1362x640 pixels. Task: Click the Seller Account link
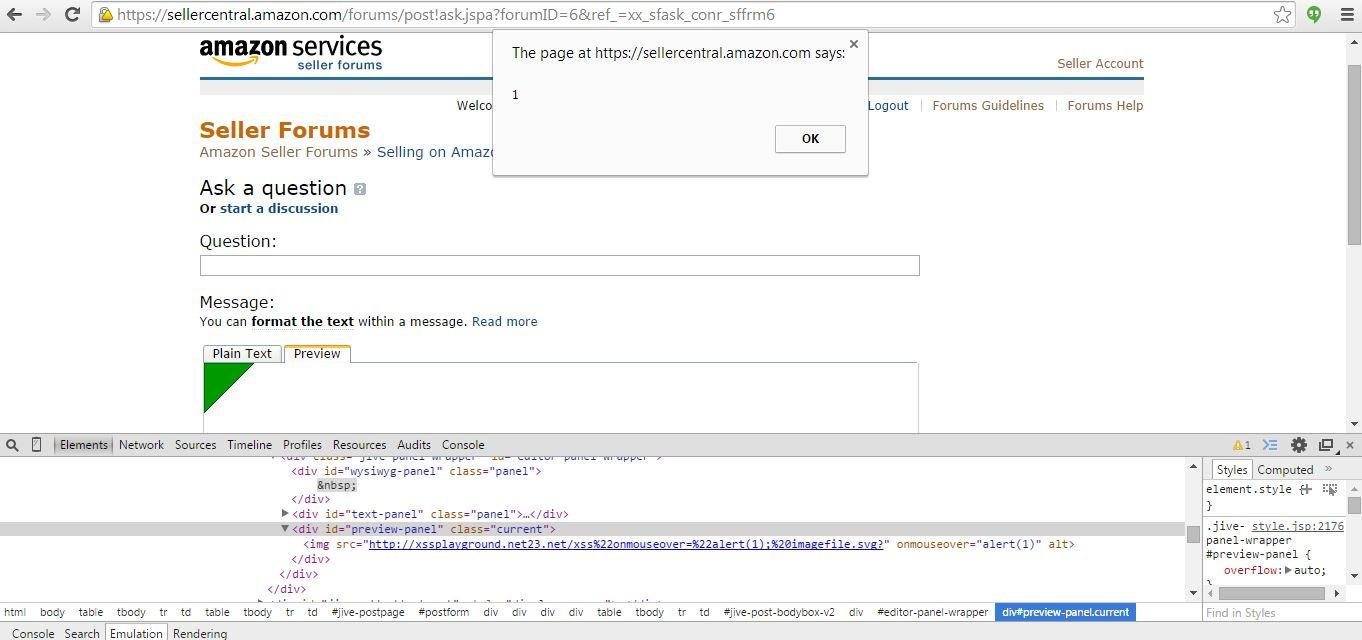(x=1100, y=63)
